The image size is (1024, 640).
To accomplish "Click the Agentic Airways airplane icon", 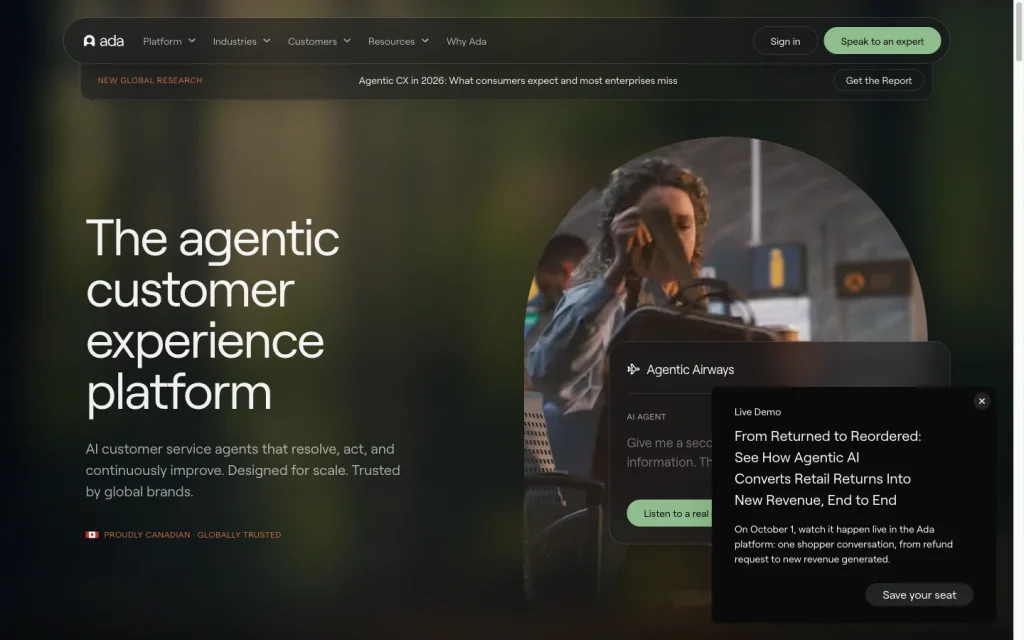I will 633,370.
